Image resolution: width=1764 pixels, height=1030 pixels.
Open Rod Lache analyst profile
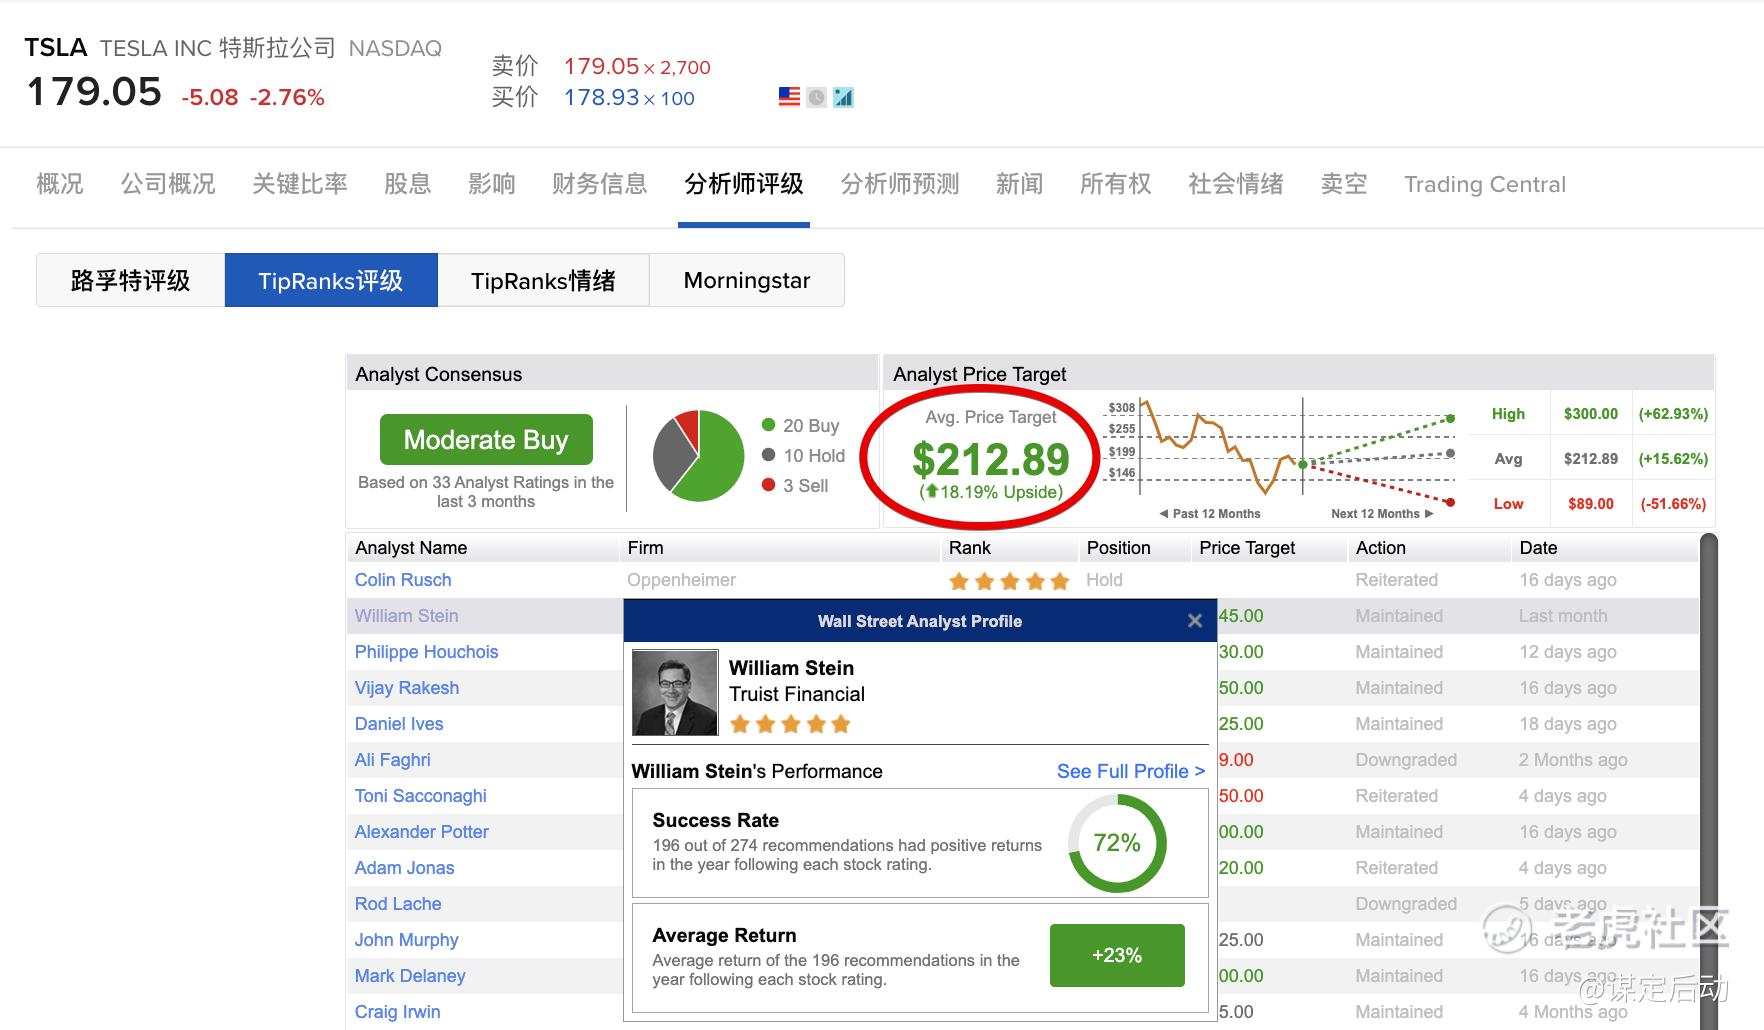pyautogui.click(x=398, y=904)
